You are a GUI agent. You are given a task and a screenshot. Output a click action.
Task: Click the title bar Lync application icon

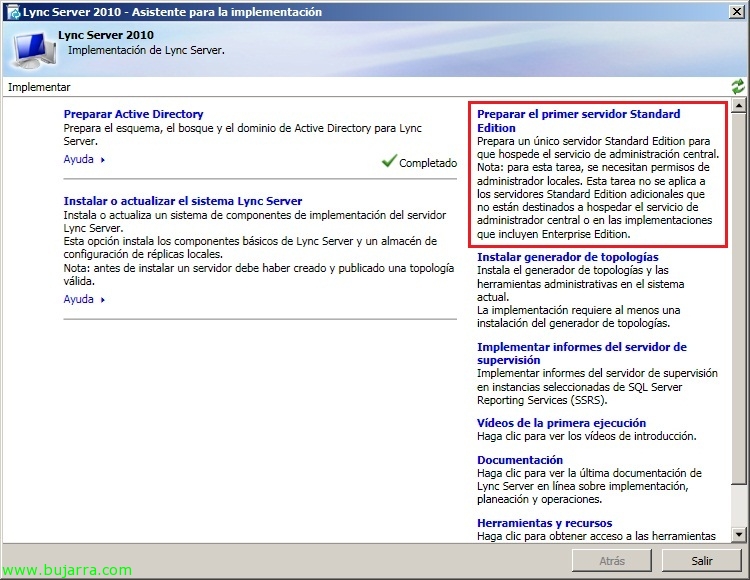[x=13, y=12]
